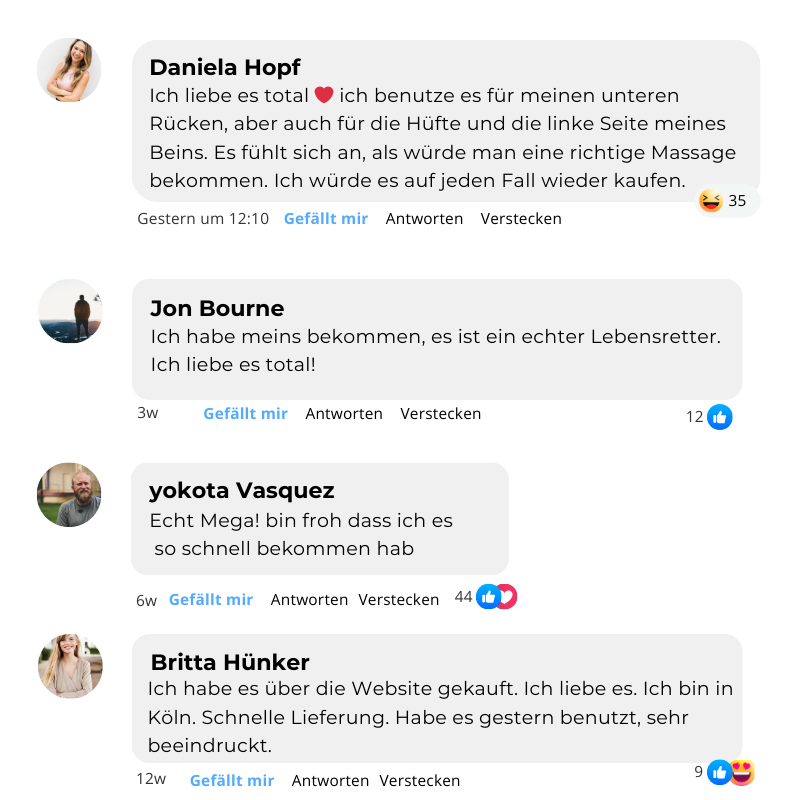
Task: Click the thumbs-up icon on Britta's comment
Action: click(x=719, y=772)
